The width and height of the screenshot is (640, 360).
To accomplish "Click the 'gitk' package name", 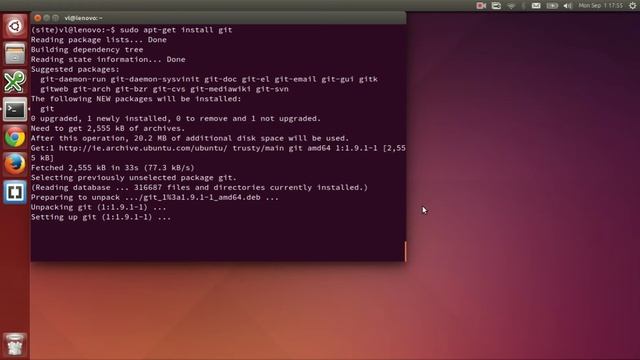I will tap(368, 79).
